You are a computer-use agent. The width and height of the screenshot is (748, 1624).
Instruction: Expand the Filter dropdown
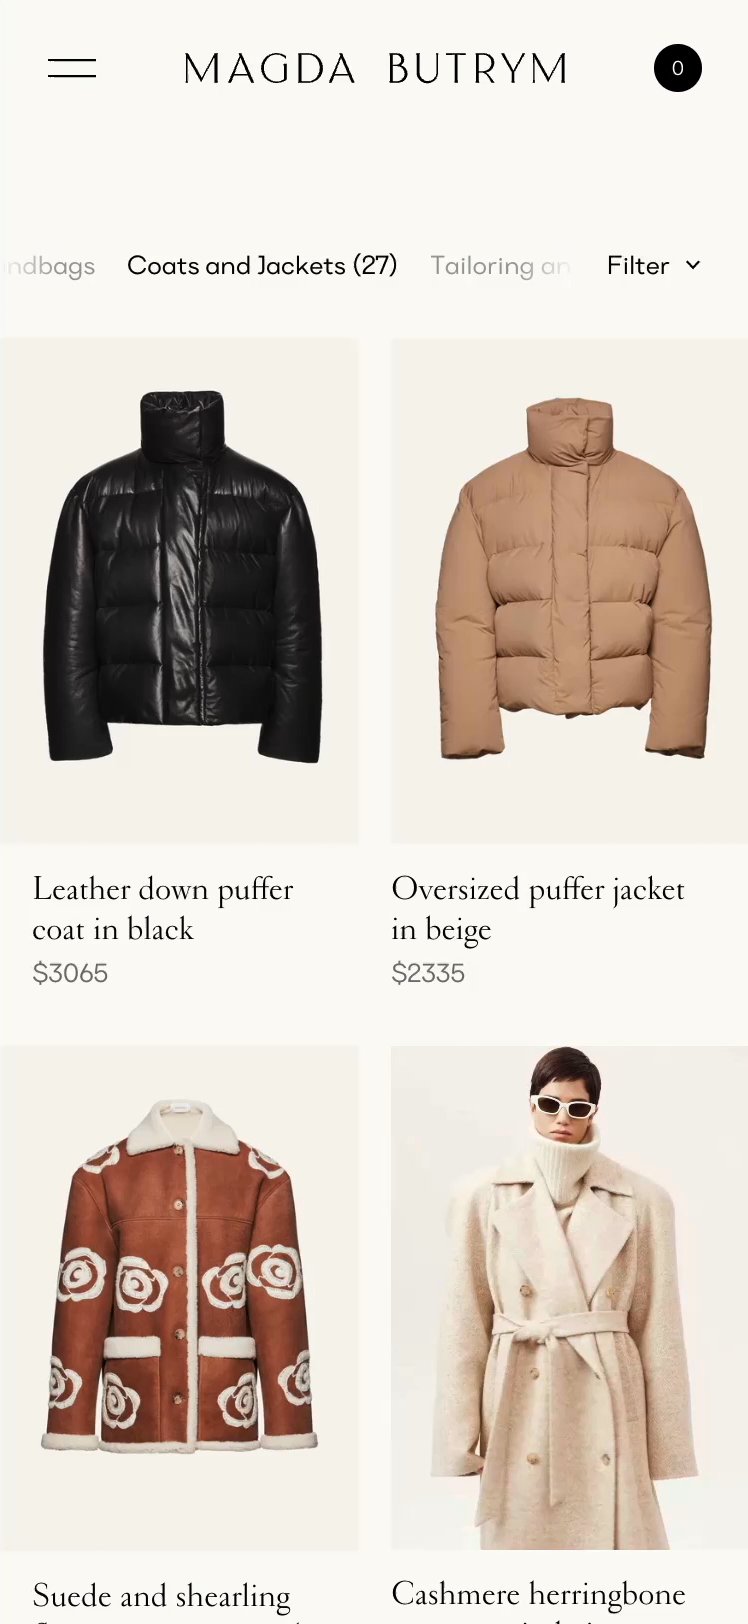click(654, 265)
